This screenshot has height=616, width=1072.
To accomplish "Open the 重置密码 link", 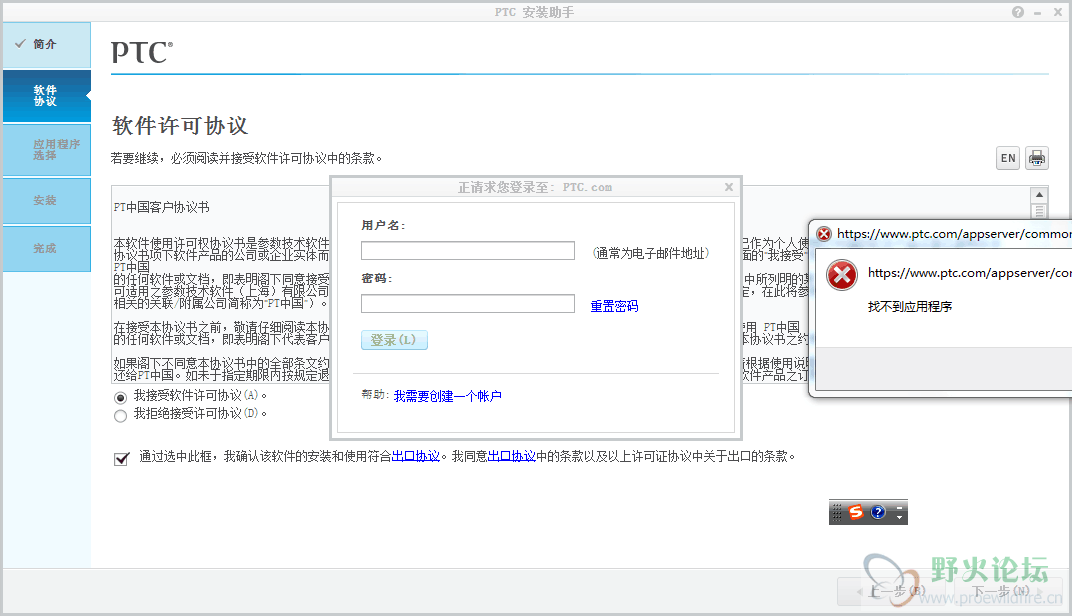I will [x=614, y=306].
